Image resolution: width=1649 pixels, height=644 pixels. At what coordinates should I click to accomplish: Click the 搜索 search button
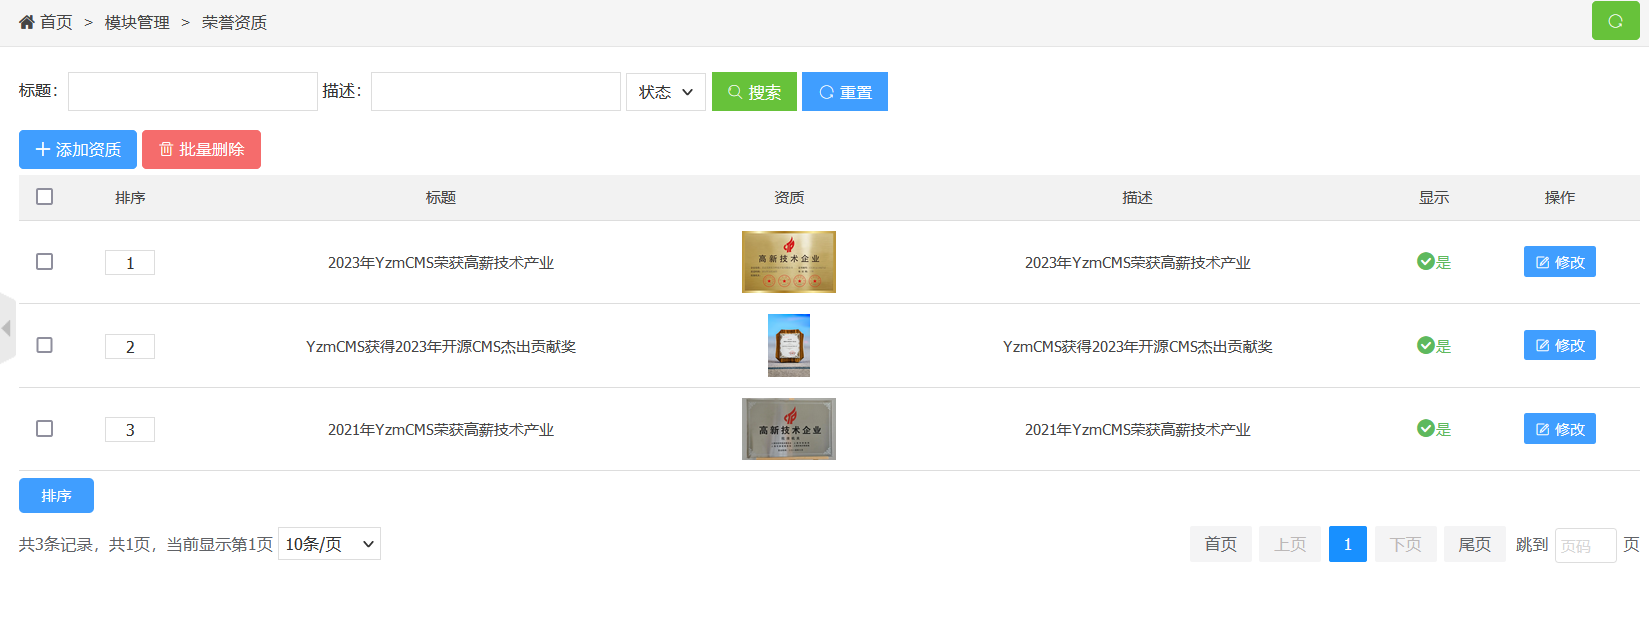point(754,92)
